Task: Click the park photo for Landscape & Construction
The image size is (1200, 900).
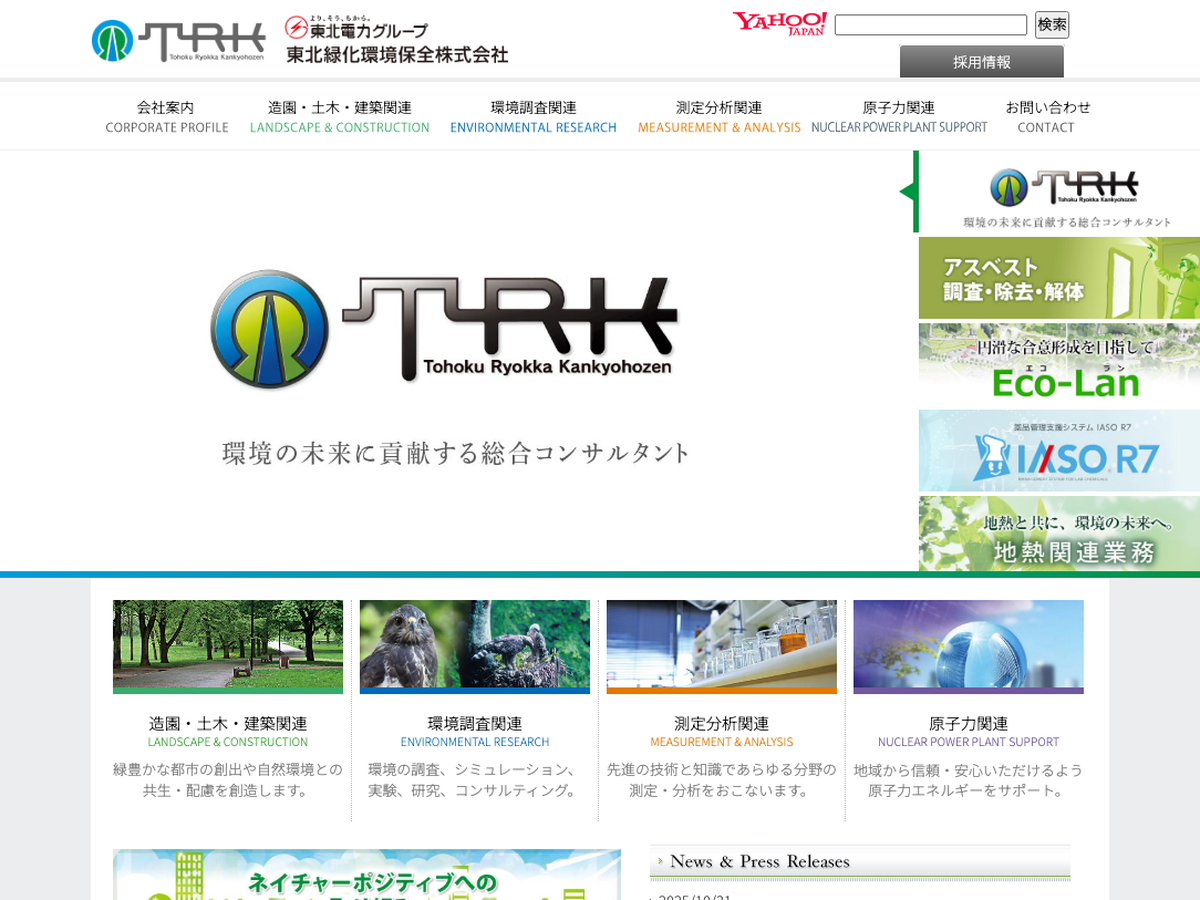Action: click(x=228, y=645)
